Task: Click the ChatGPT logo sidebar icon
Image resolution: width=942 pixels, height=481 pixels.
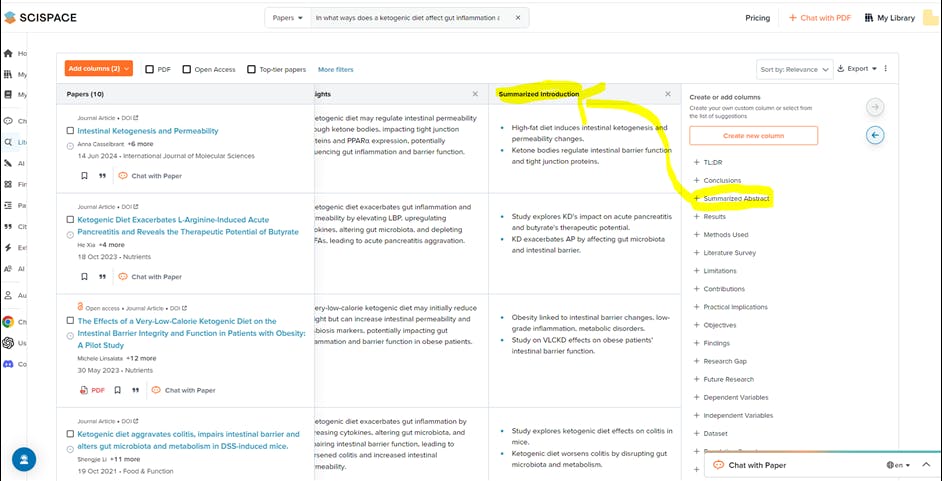Action: pos(8,343)
